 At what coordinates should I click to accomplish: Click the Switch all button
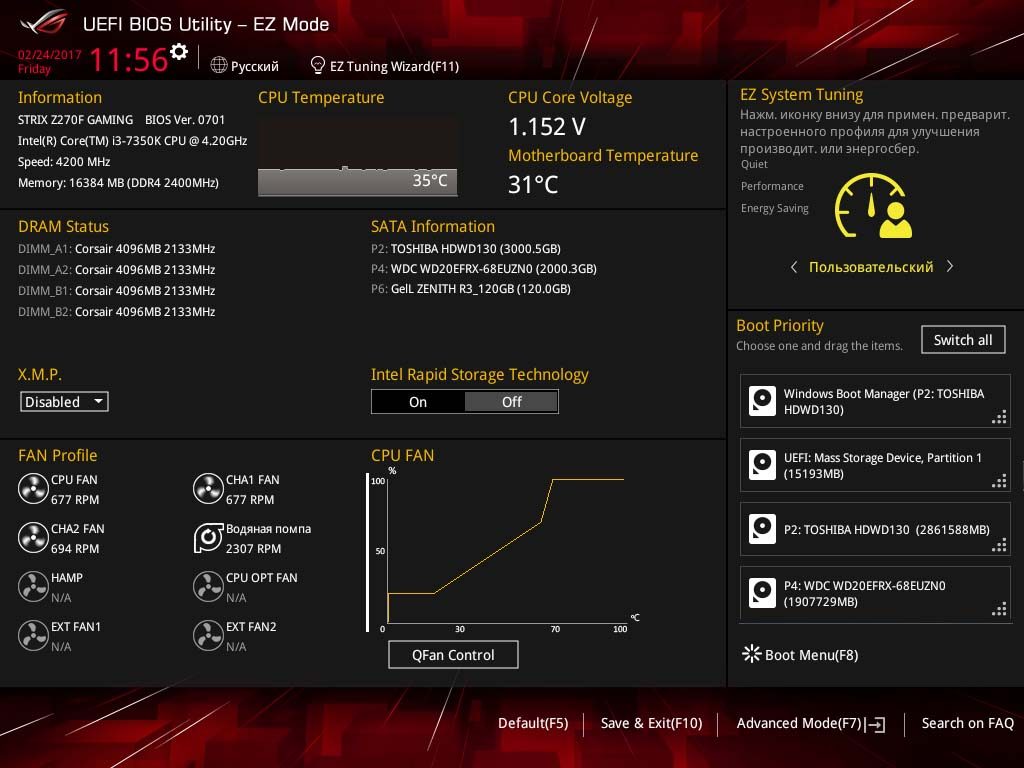coord(963,340)
